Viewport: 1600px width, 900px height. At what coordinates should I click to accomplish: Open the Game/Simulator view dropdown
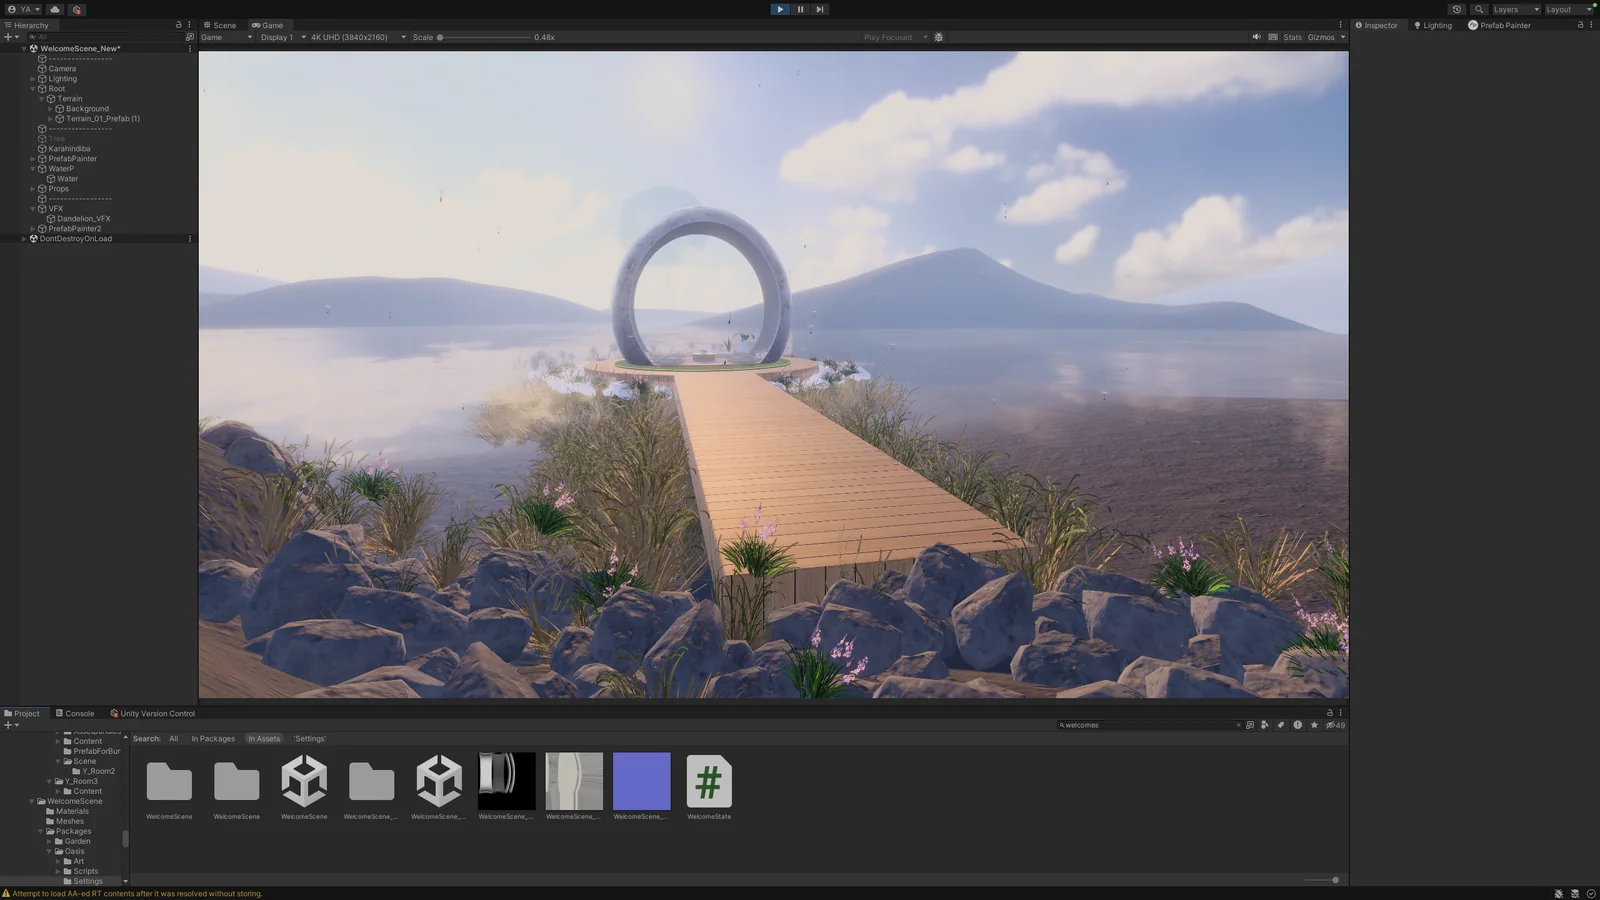(x=227, y=37)
